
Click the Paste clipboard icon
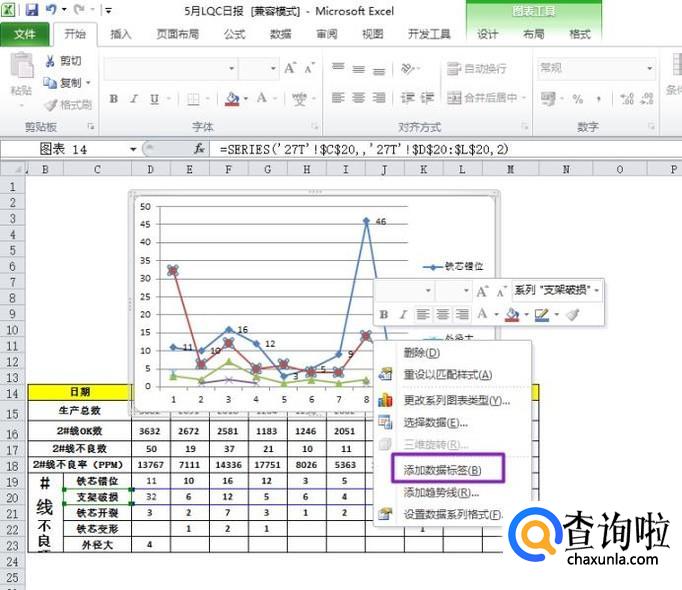point(21,65)
